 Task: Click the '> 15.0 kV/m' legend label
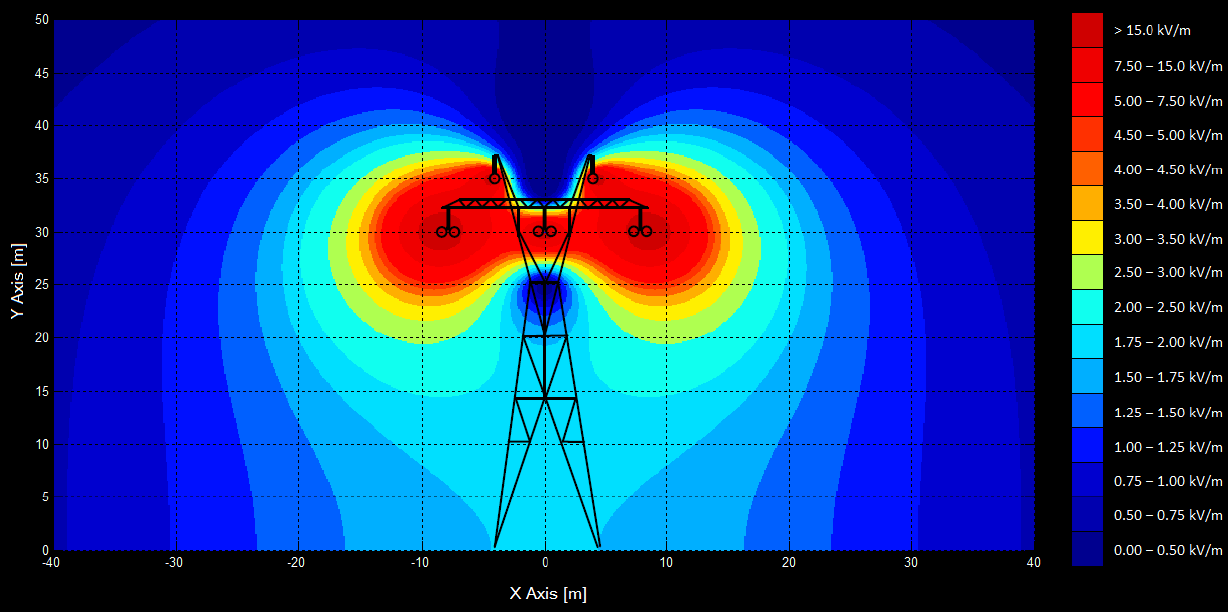pyautogui.click(x=1153, y=30)
